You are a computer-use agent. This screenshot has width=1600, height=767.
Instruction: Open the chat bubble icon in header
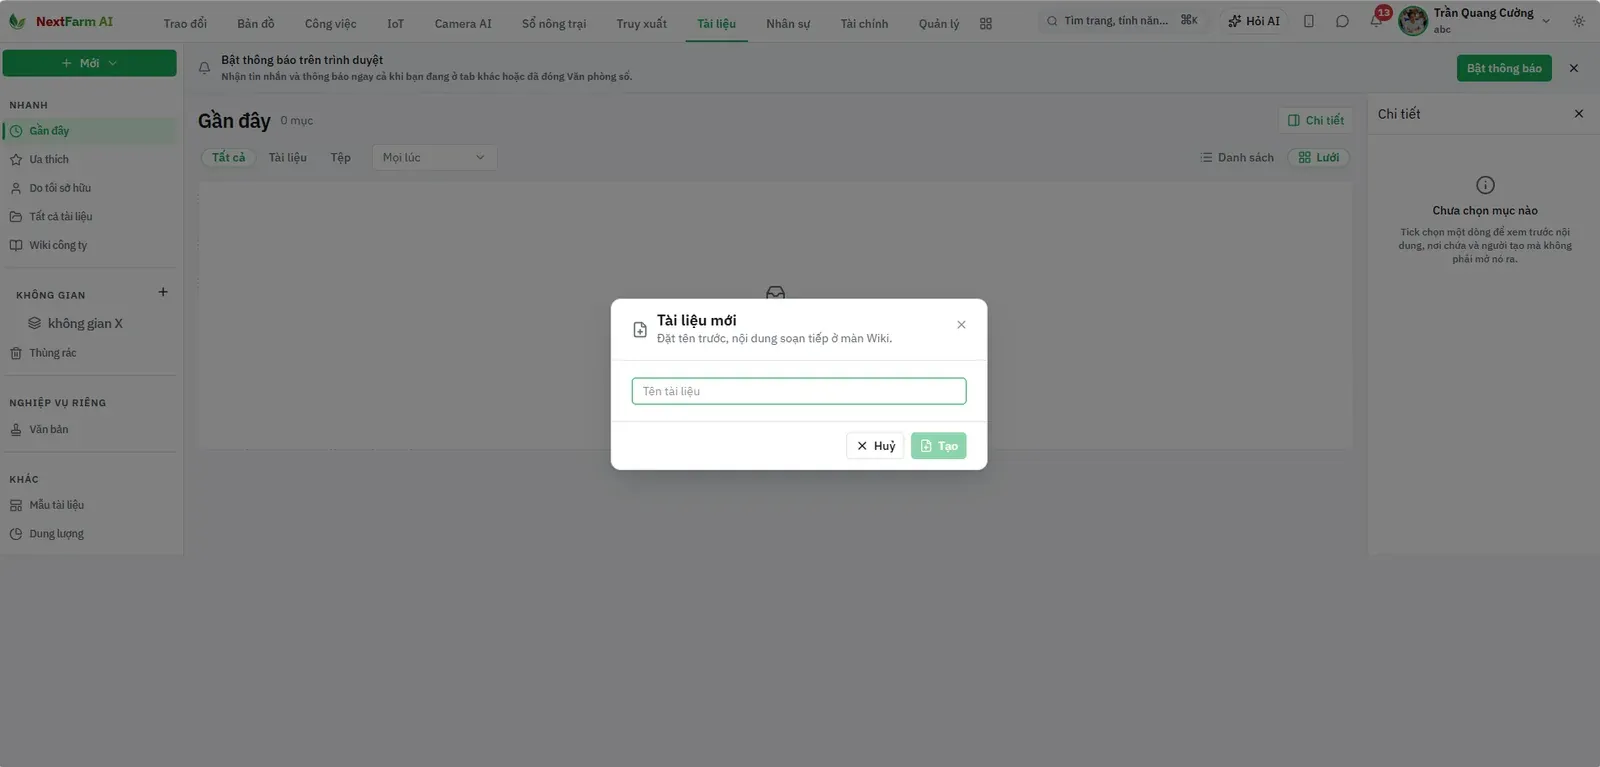(1342, 21)
